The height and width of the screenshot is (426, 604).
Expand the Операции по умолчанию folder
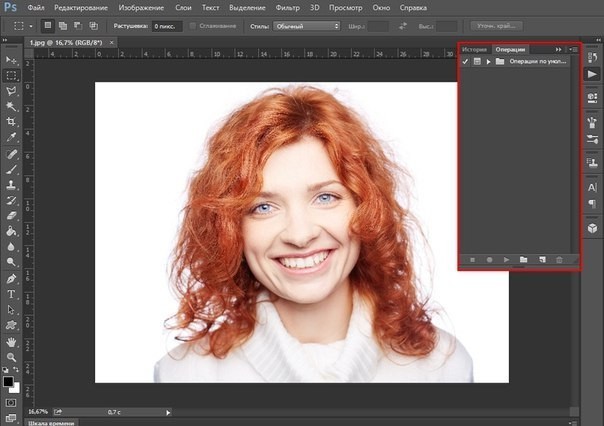(x=488, y=61)
